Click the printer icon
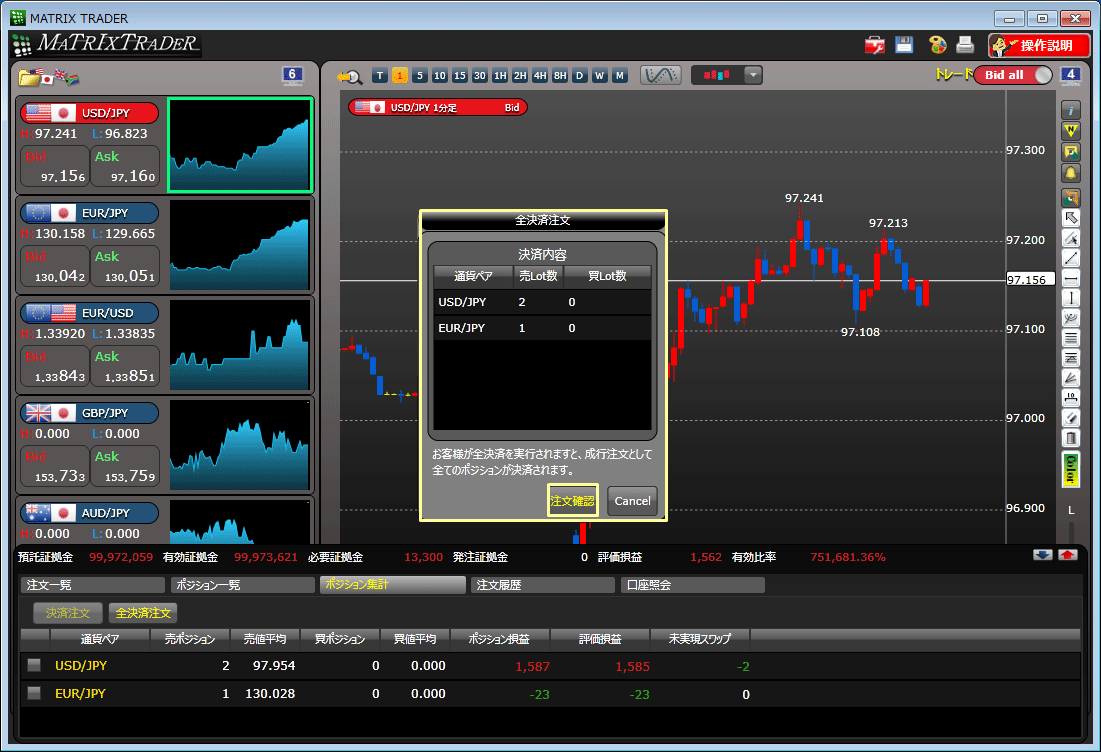This screenshot has width=1101, height=752. [965, 45]
